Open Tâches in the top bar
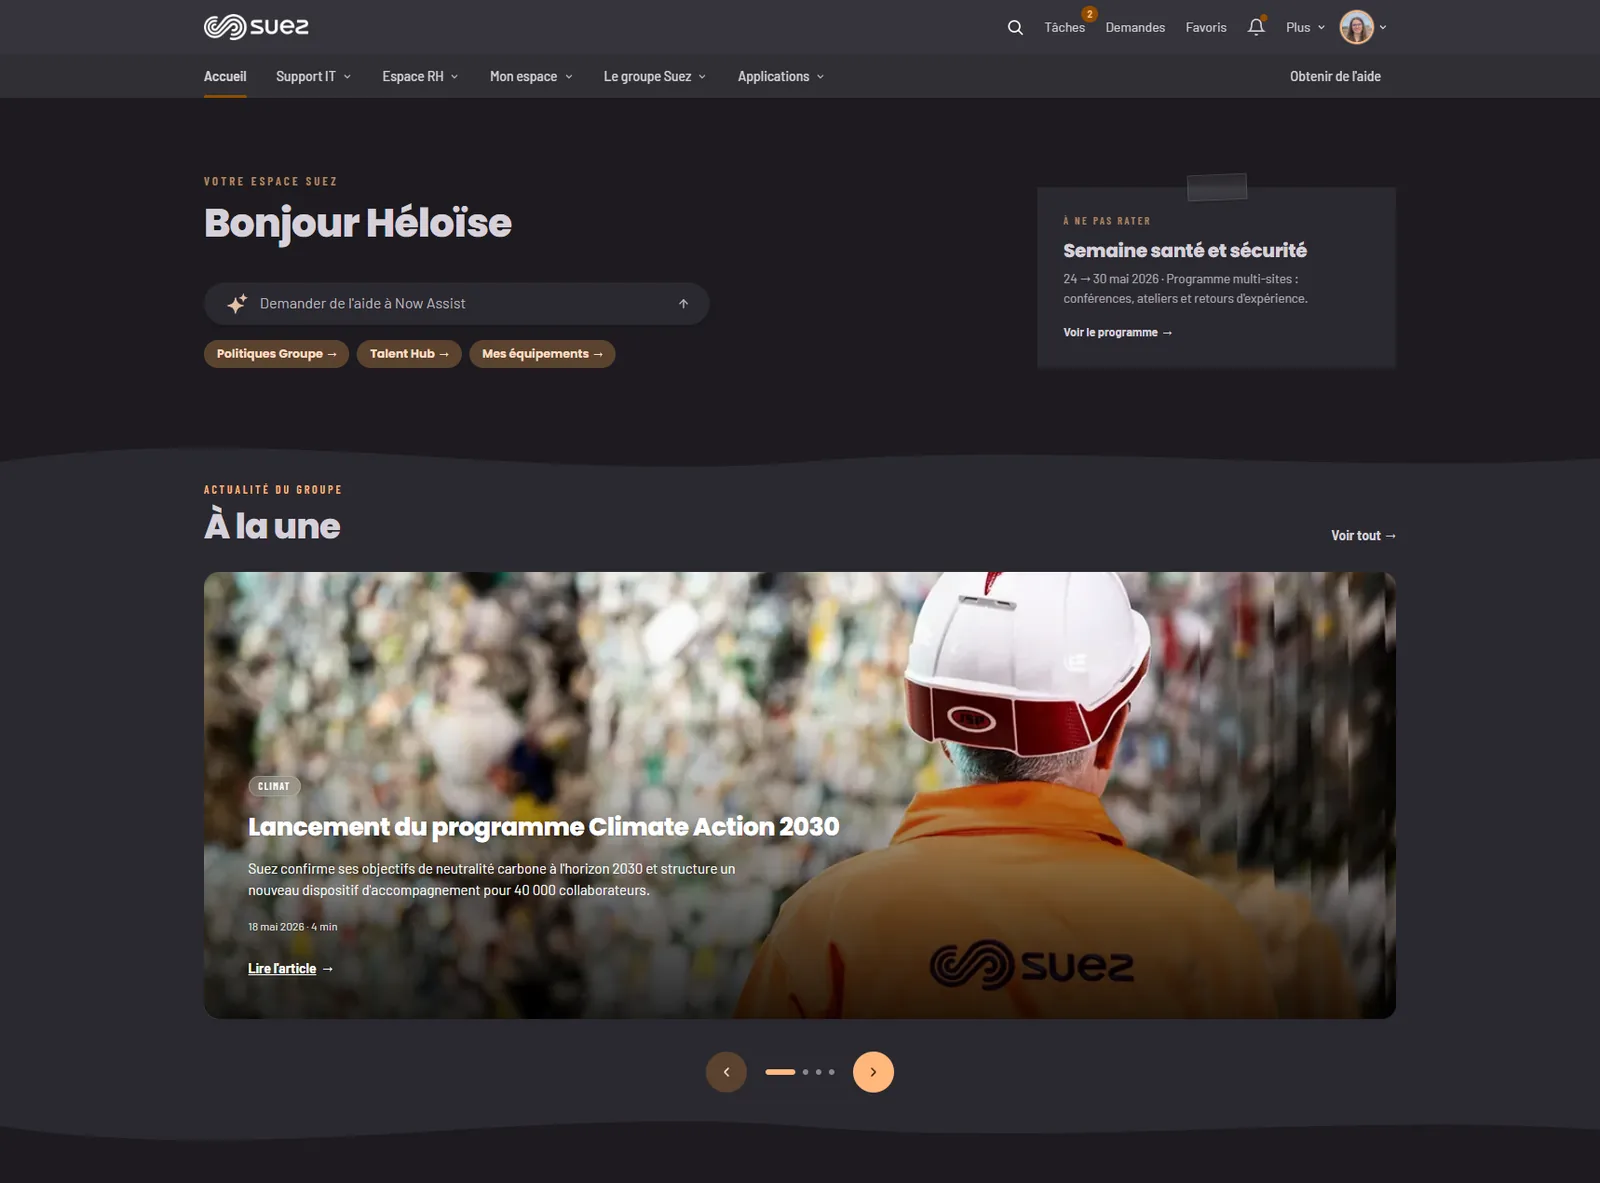 pos(1065,27)
